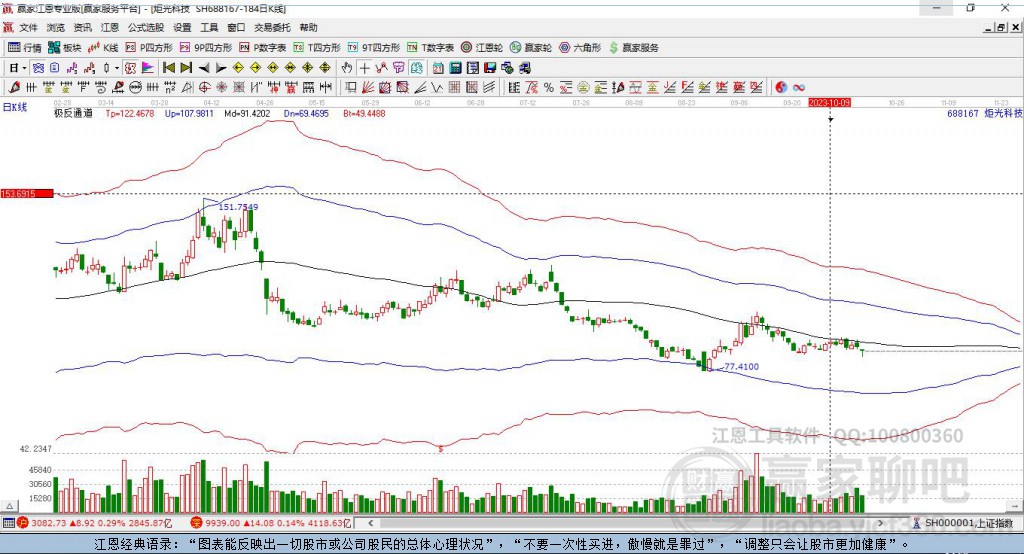Viewport: 1024px width, 554px height.
Task: Open the 文件 menu
Action: point(28,27)
